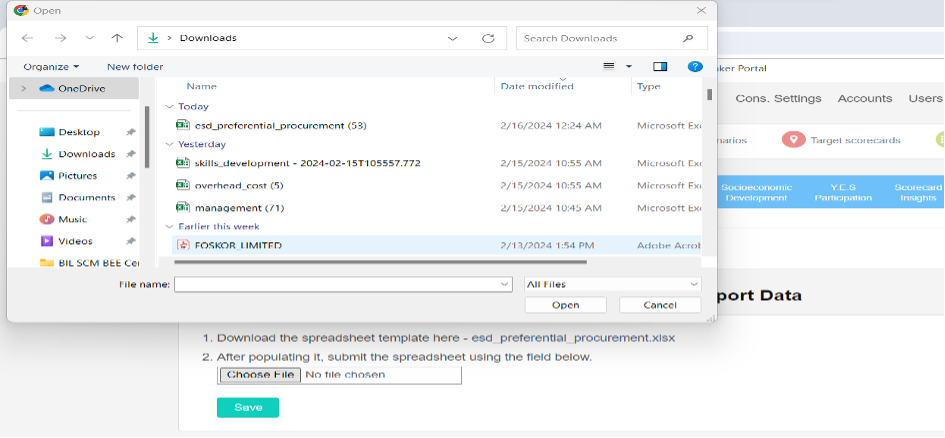Click the pin icon beside Desktop

tap(130, 133)
